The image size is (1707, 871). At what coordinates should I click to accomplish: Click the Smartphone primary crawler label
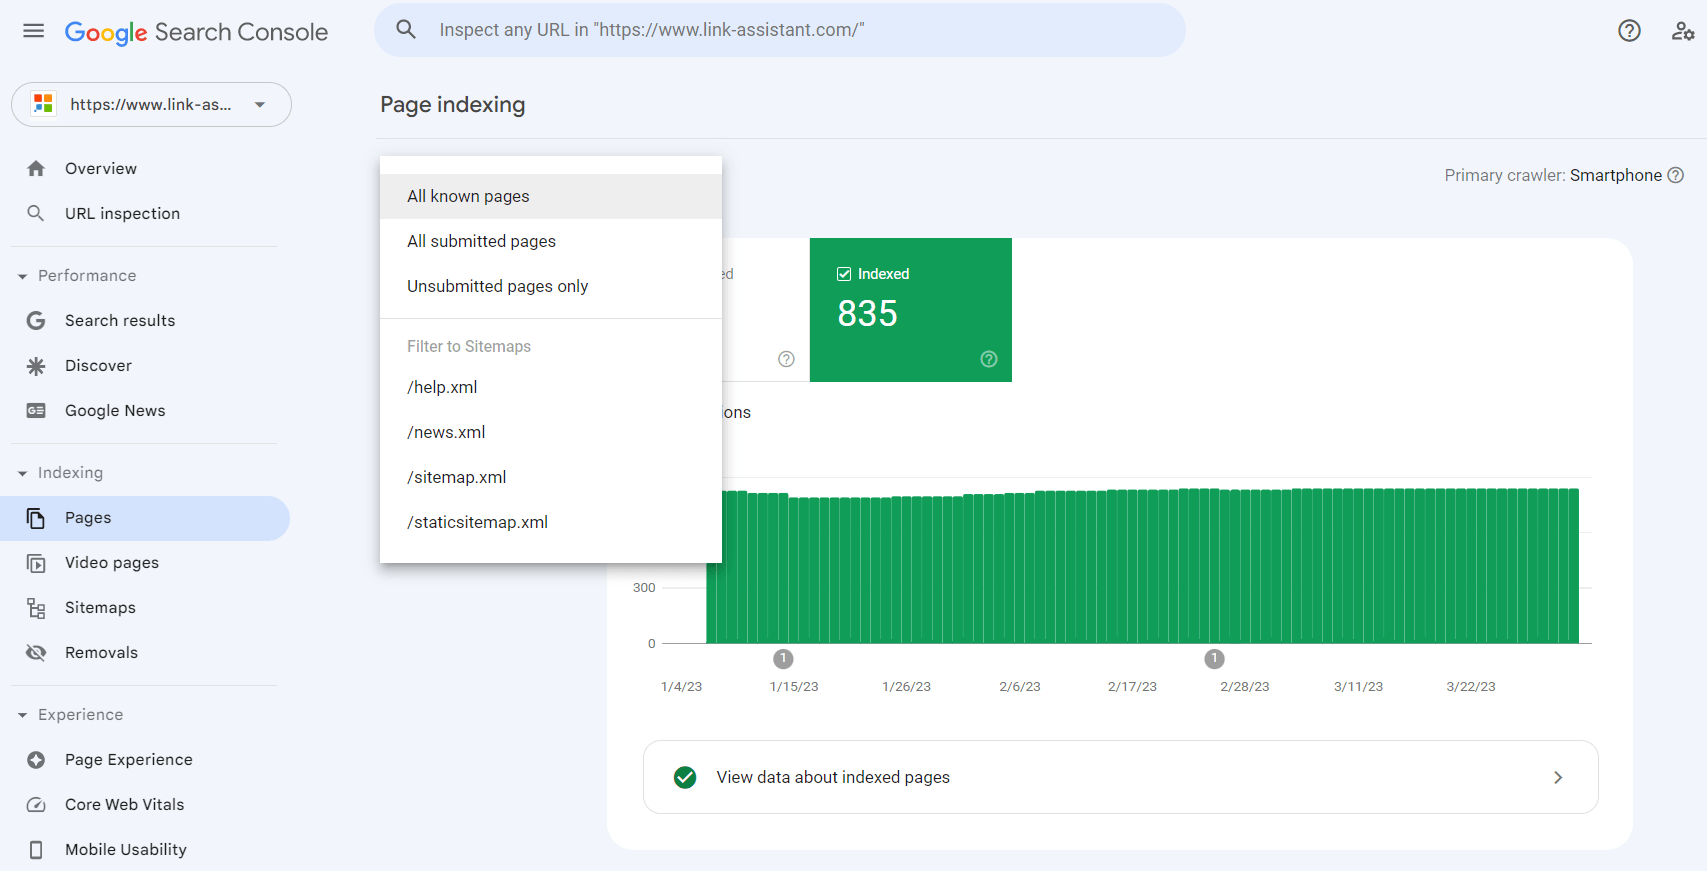coord(1616,175)
